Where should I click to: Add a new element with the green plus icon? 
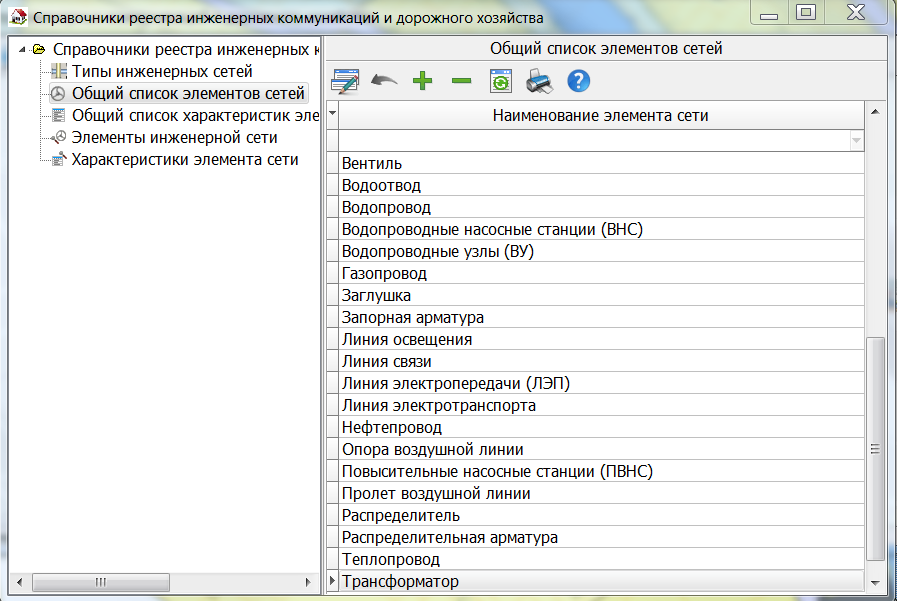[x=422, y=81]
